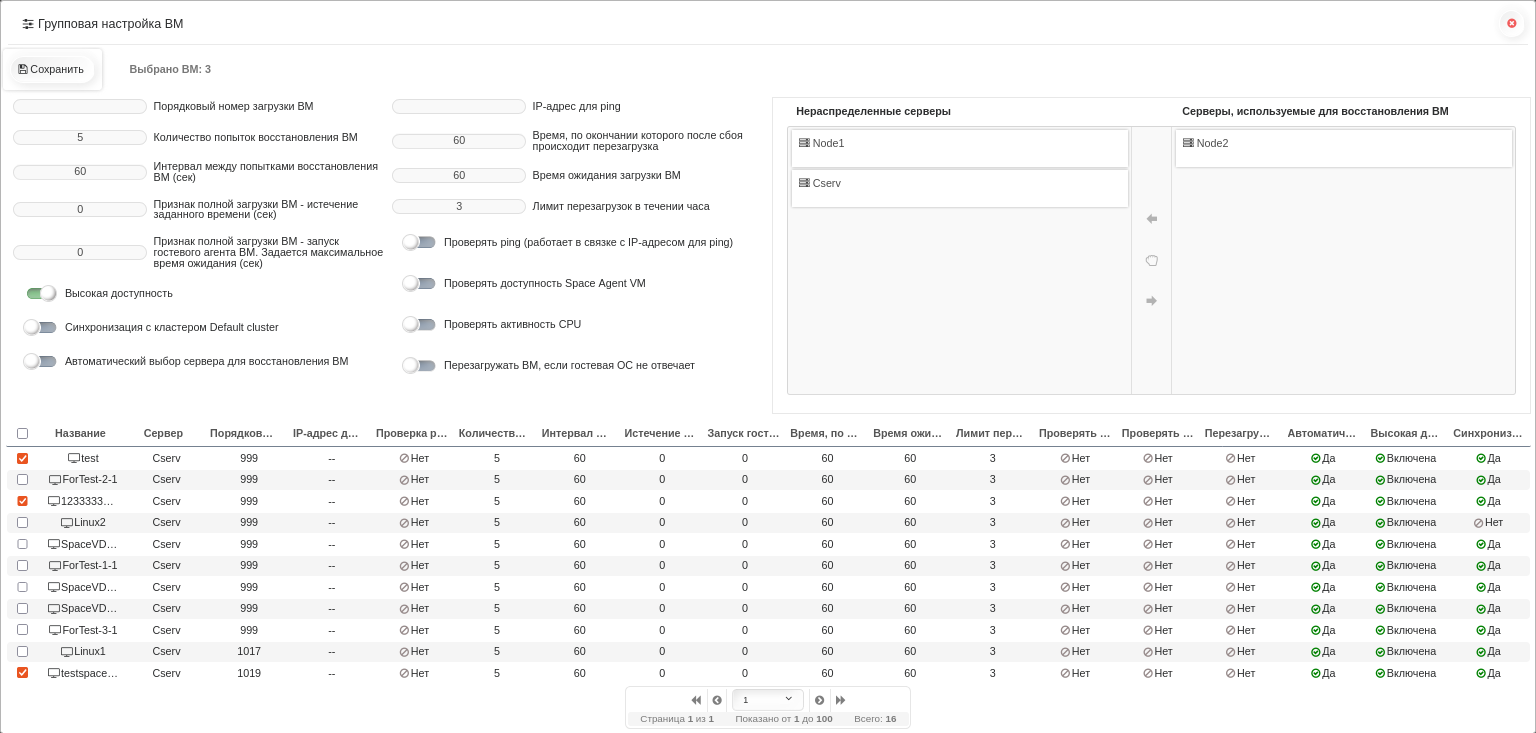Go to the first page in pagination
Screen dimensions: 1536x733
click(x=696, y=700)
